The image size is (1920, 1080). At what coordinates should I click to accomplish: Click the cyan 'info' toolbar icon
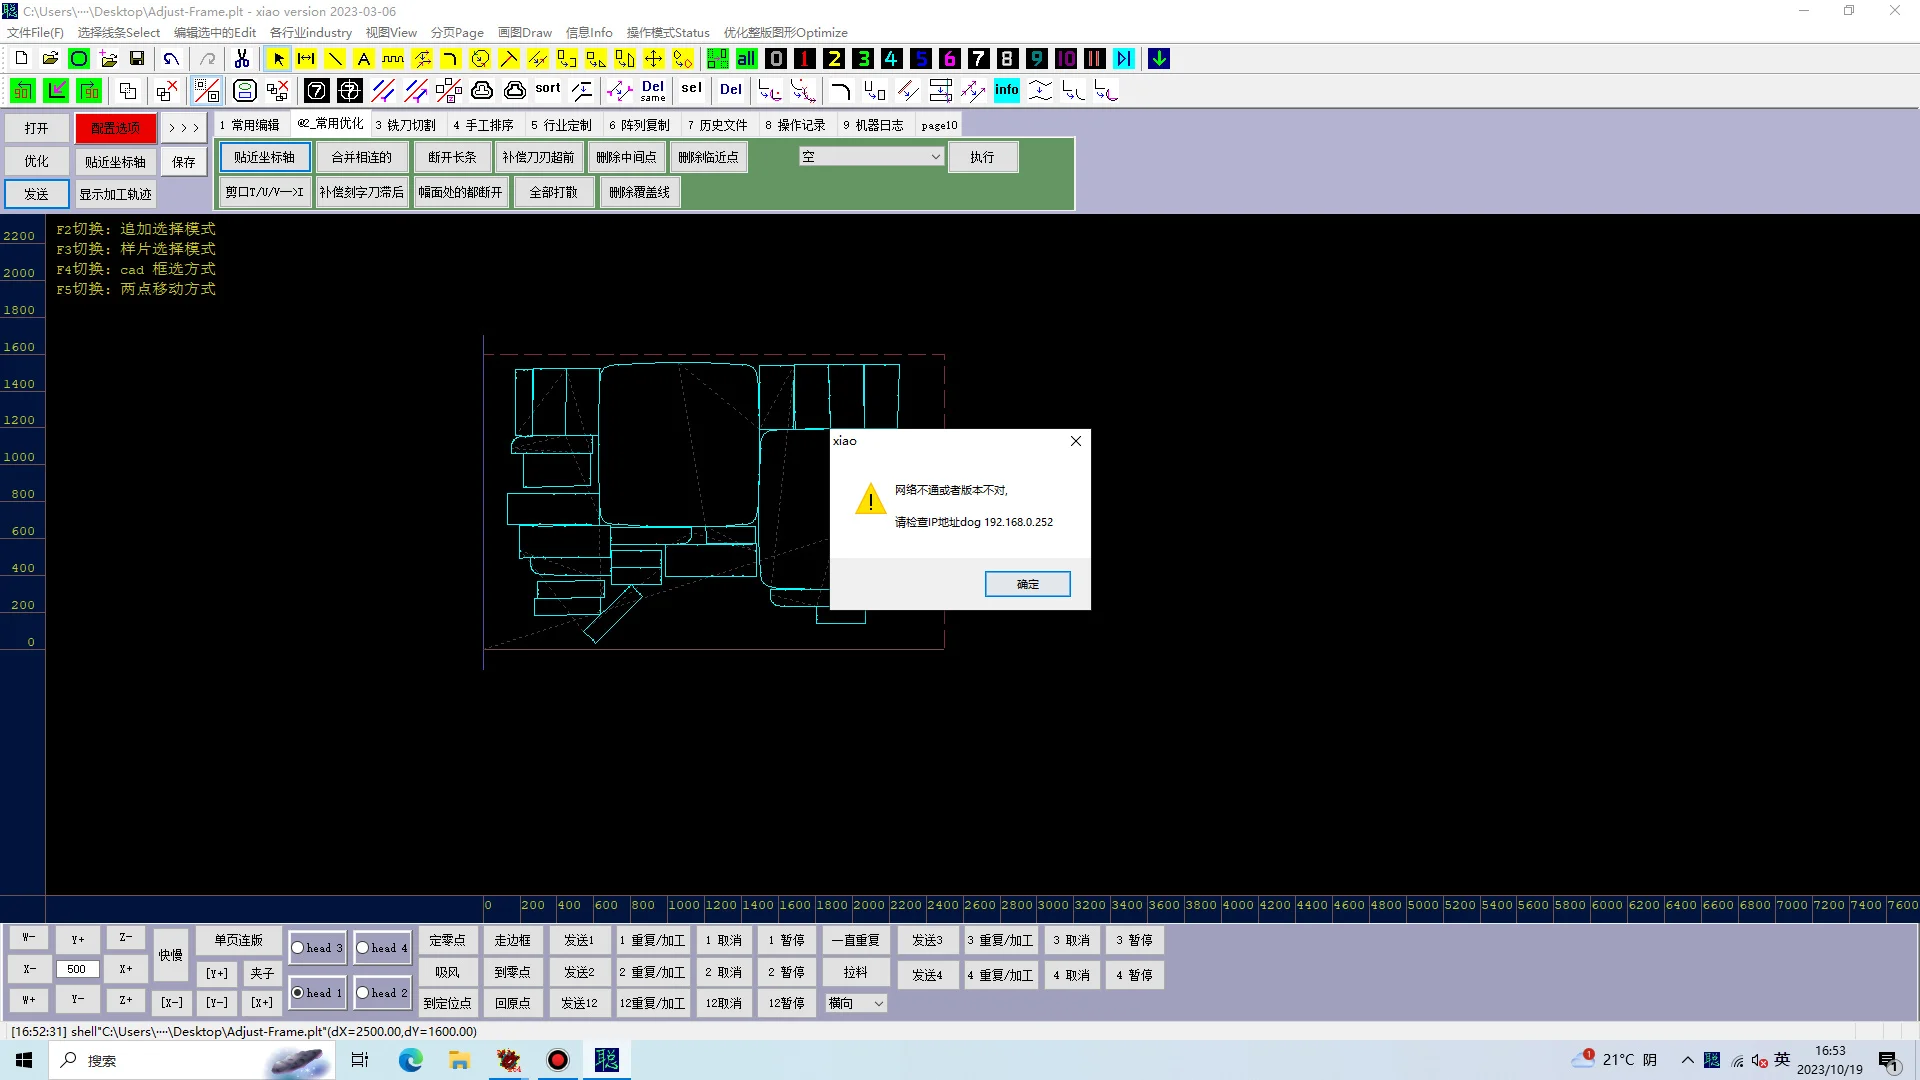[x=1006, y=91]
